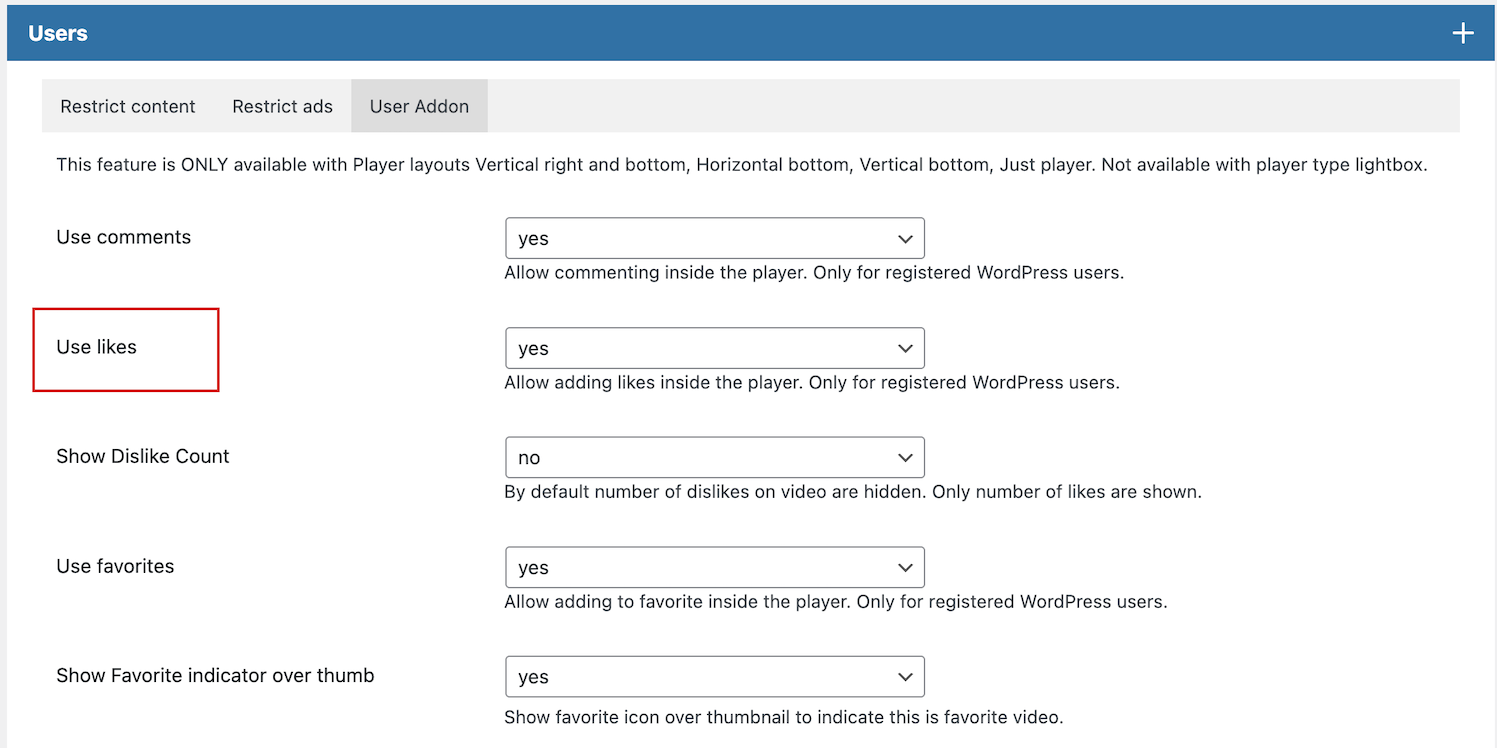1497x748 pixels.
Task: Open Show Favorite indicator over thumb dropdown
Action: [714, 677]
